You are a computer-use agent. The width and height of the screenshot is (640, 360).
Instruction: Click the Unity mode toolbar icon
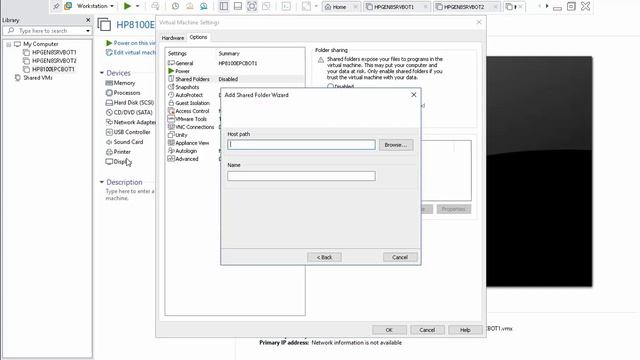tap(266, 6)
